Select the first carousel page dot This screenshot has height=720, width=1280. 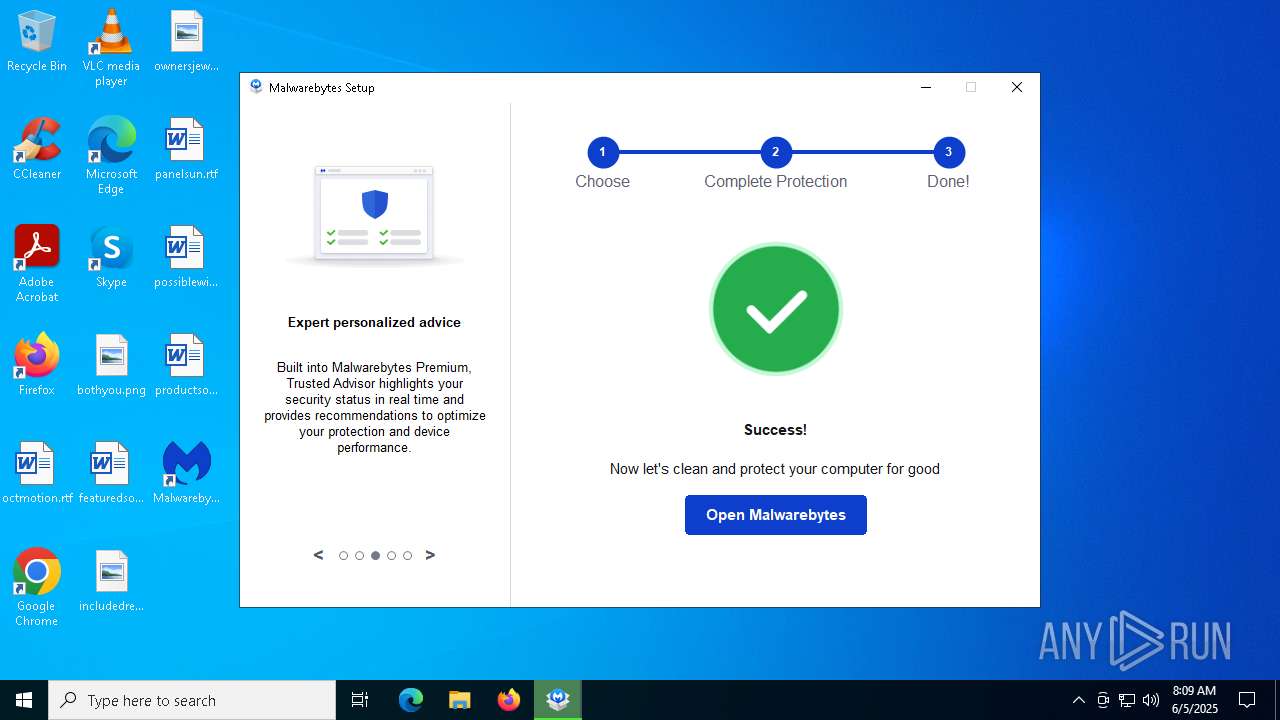343,556
